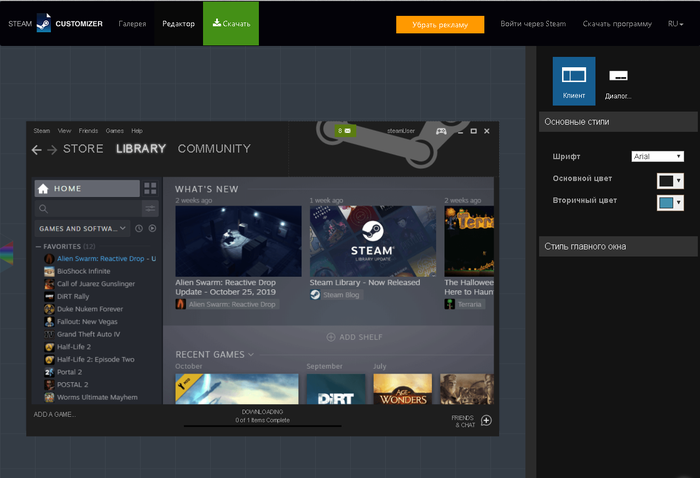Open the Вторичный цвет color dropdown arrow
Image resolution: width=700 pixels, height=478 pixels.
pyautogui.click(x=679, y=203)
